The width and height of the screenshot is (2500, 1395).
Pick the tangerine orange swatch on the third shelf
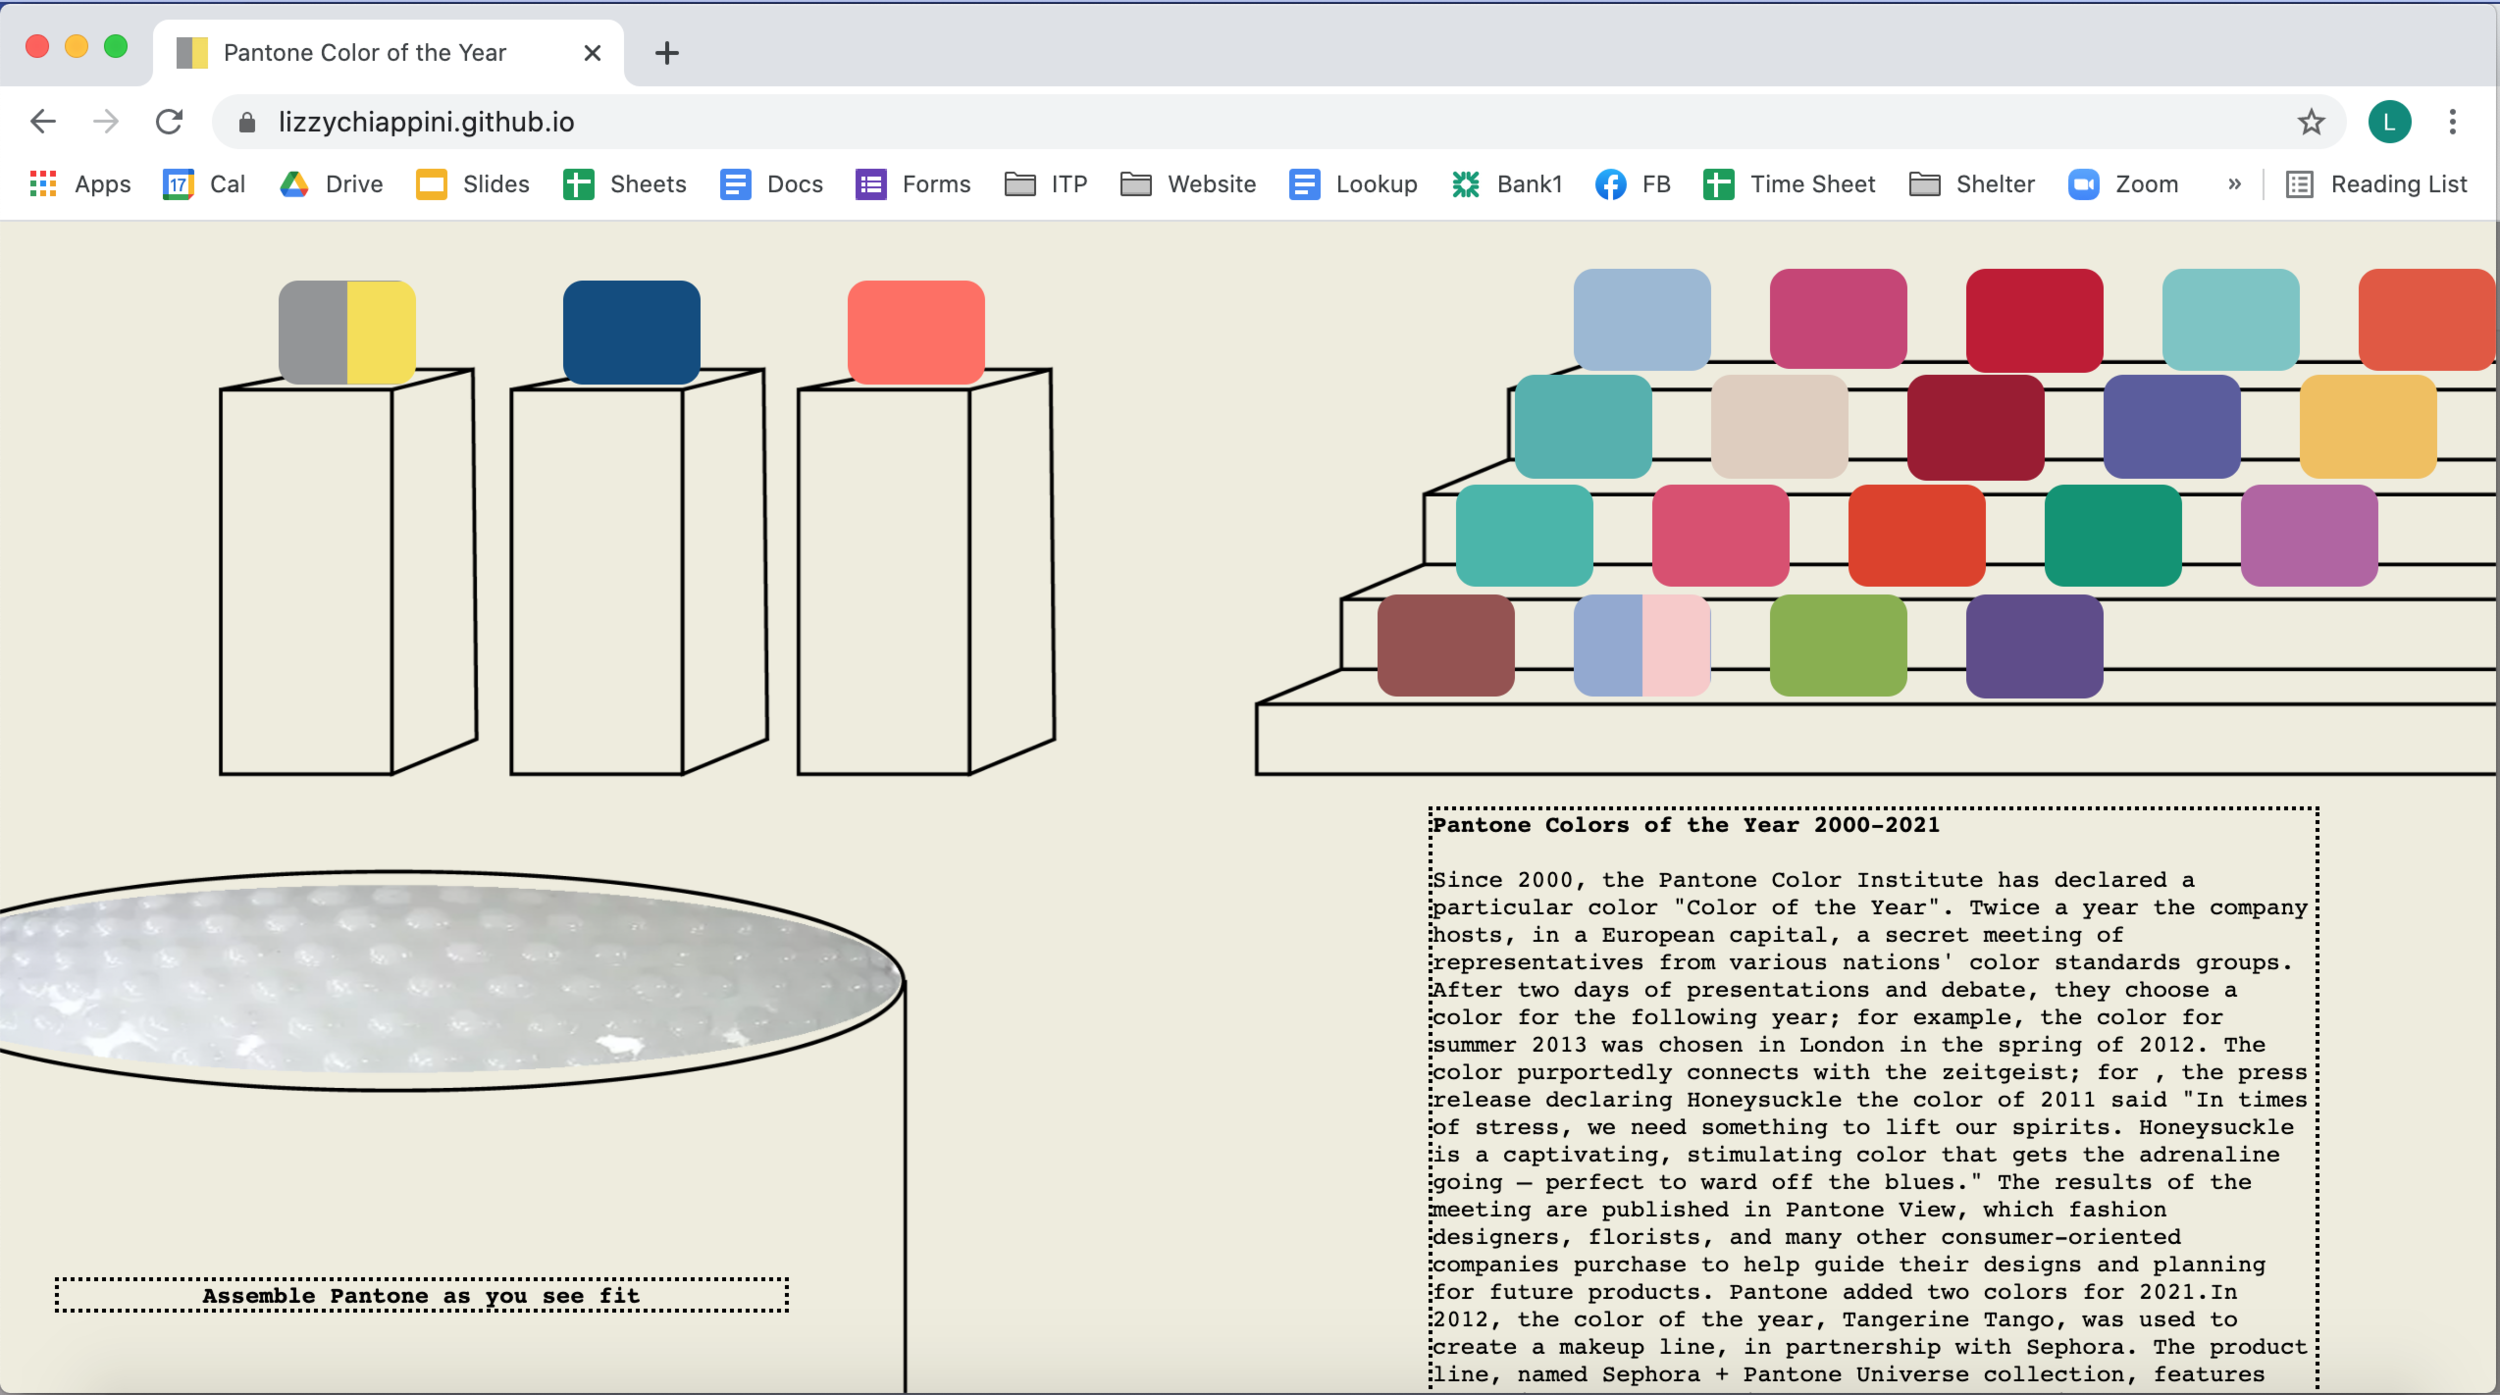tap(1916, 535)
